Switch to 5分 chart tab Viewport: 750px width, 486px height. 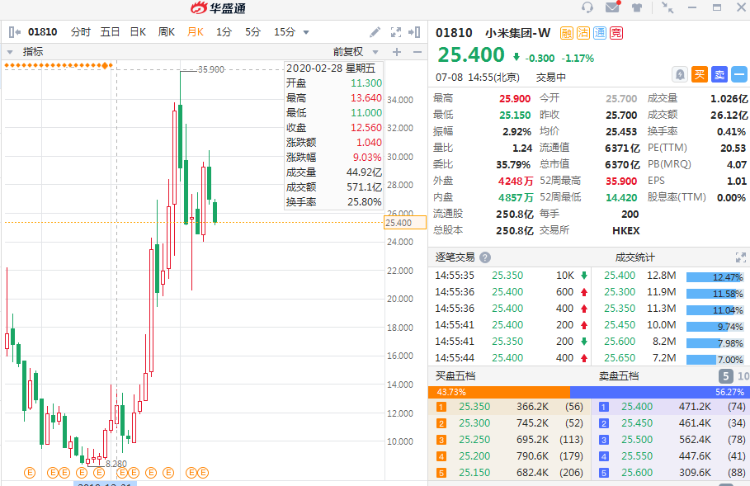[x=253, y=32]
